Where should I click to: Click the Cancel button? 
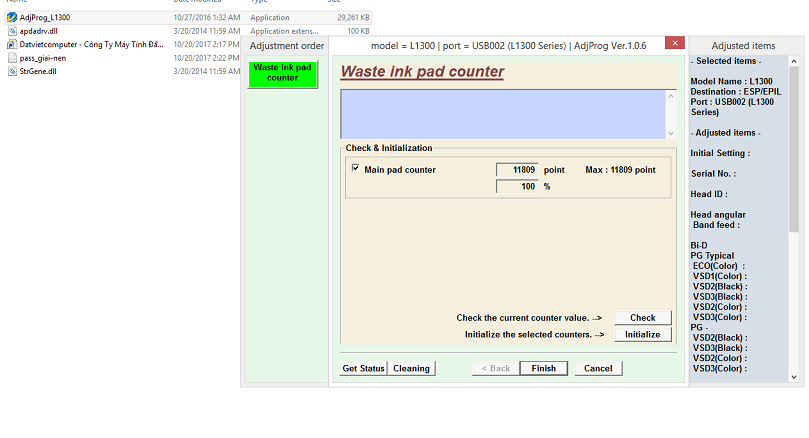[x=598, y=368]
